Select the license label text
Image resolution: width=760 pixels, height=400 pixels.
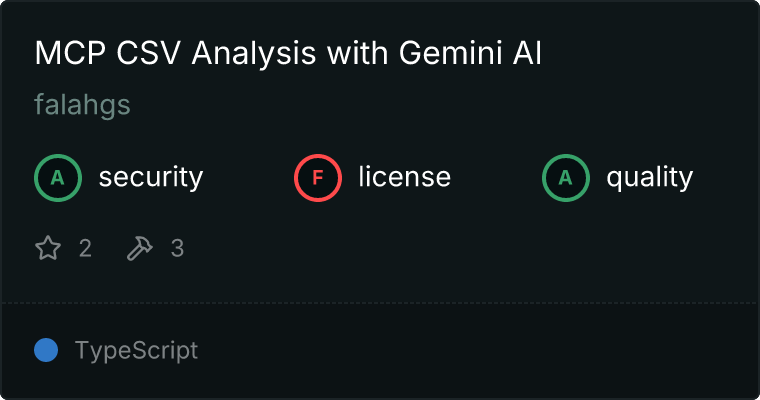click(404, 178)
